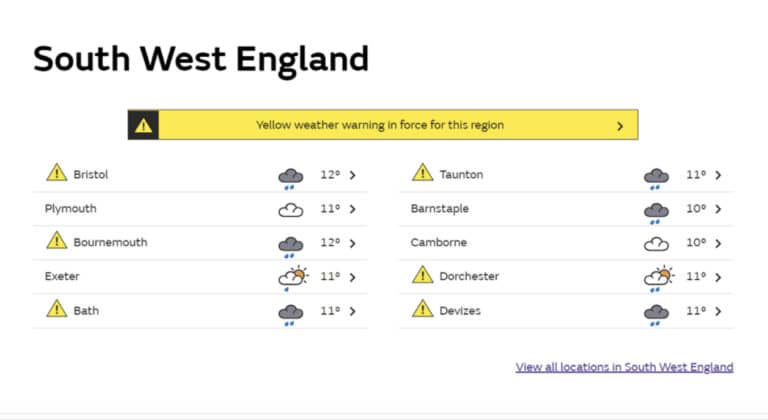768x420 pixels.
Task: Open the Plymouth forecast link
Action: point(71,209)
